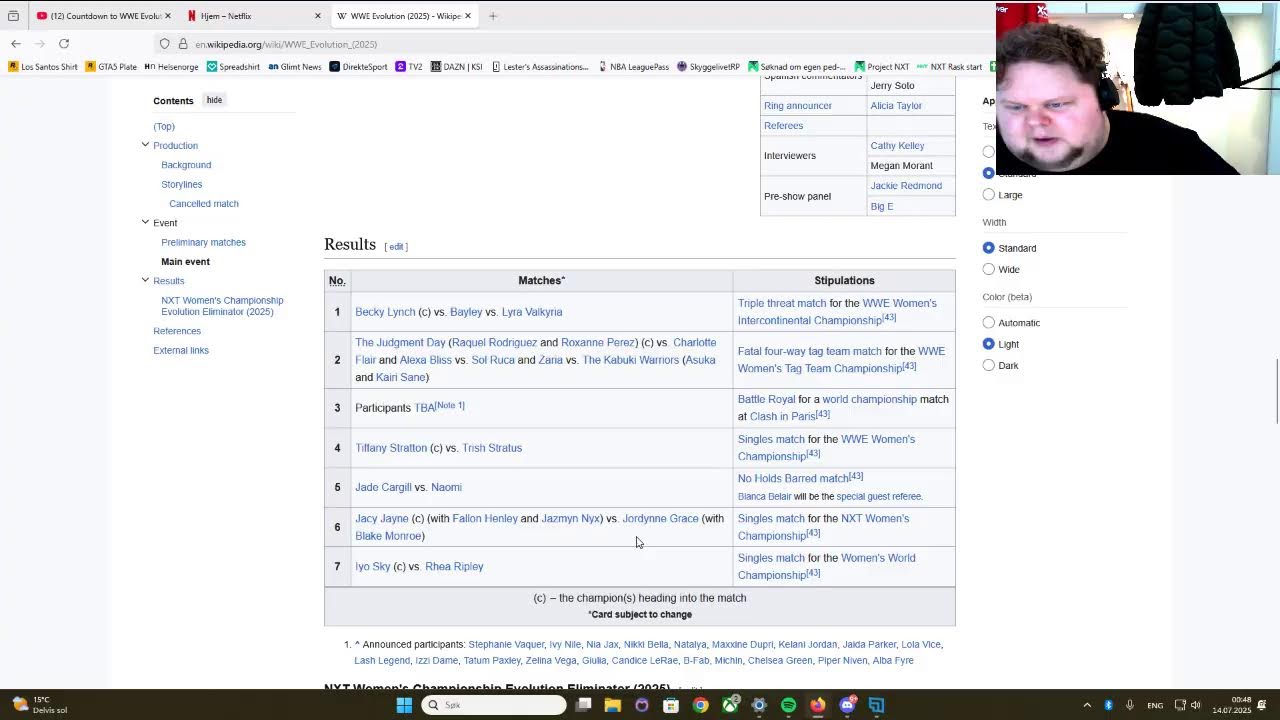This screenshot has height=720, width=1280.
Task: Click the Battle Royal link
Action: [766, 399]
